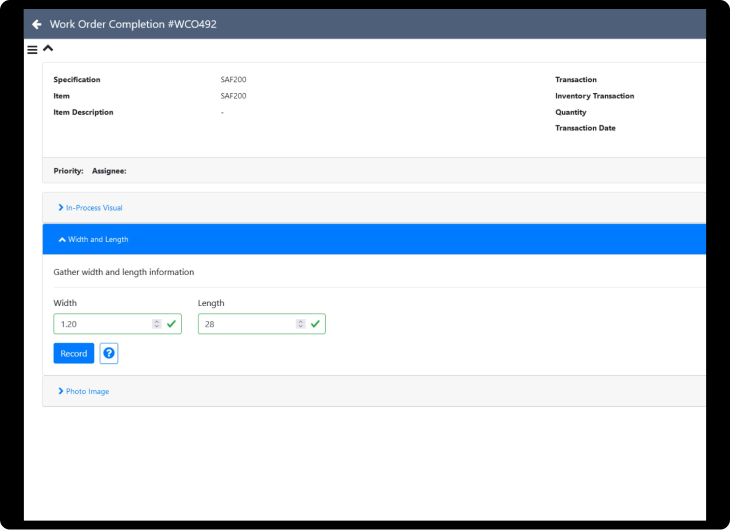Open the hamburger menu icon
The image size is (730, 530).
tap(32, 50)
